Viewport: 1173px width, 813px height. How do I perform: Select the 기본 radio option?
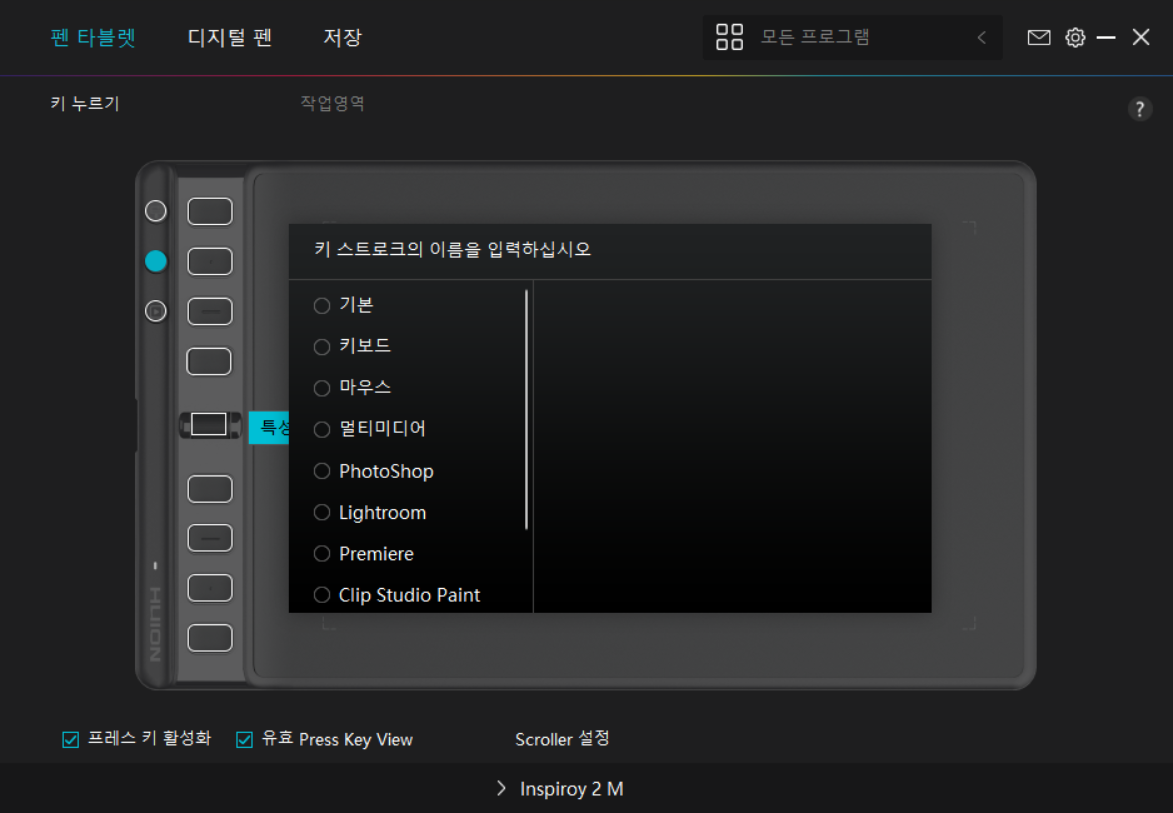[322, 305]
